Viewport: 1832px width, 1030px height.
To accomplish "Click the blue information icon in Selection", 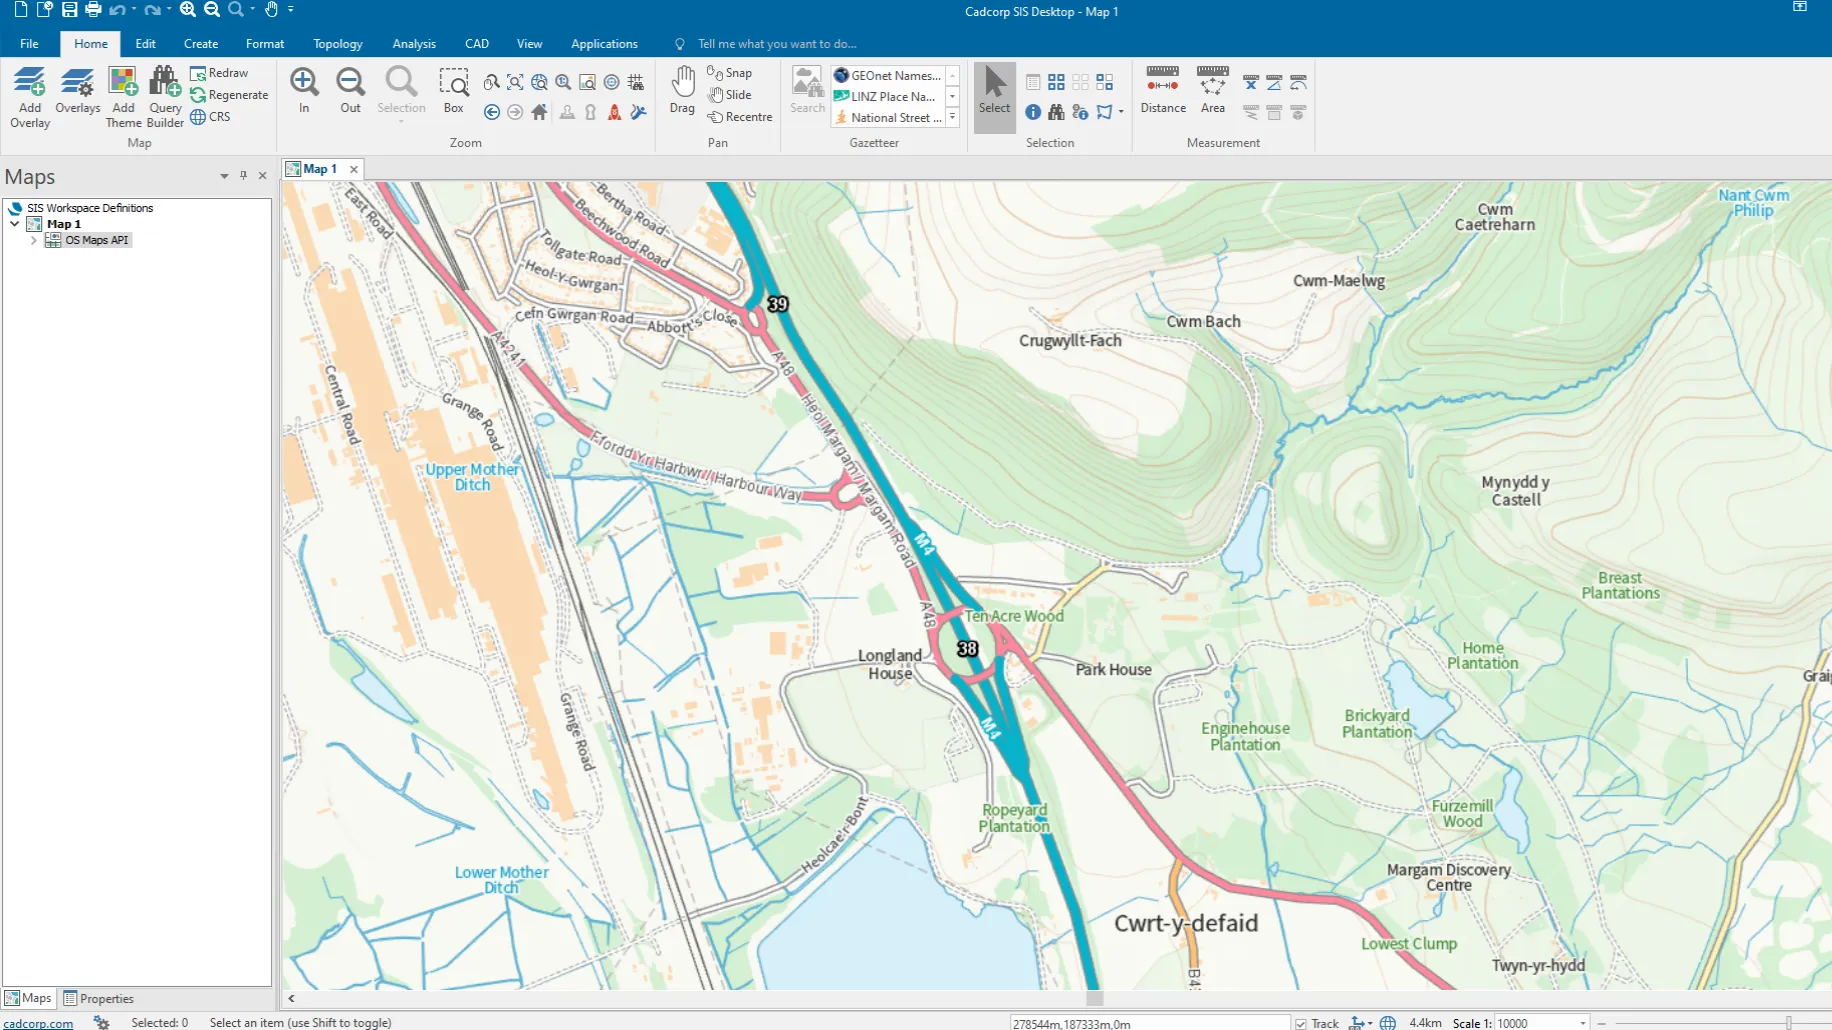I will [1033, 112].
